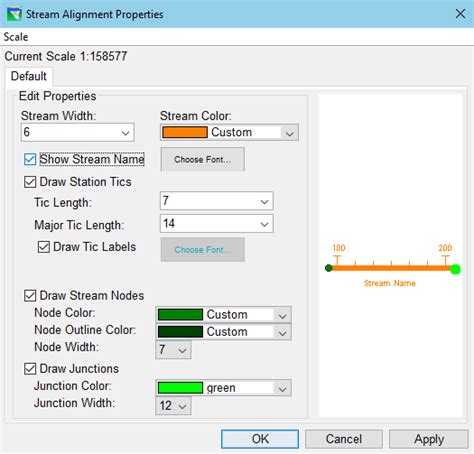Click the Cancel button
The height and width of the screenshot is (454, 474).
click(344, 439)
